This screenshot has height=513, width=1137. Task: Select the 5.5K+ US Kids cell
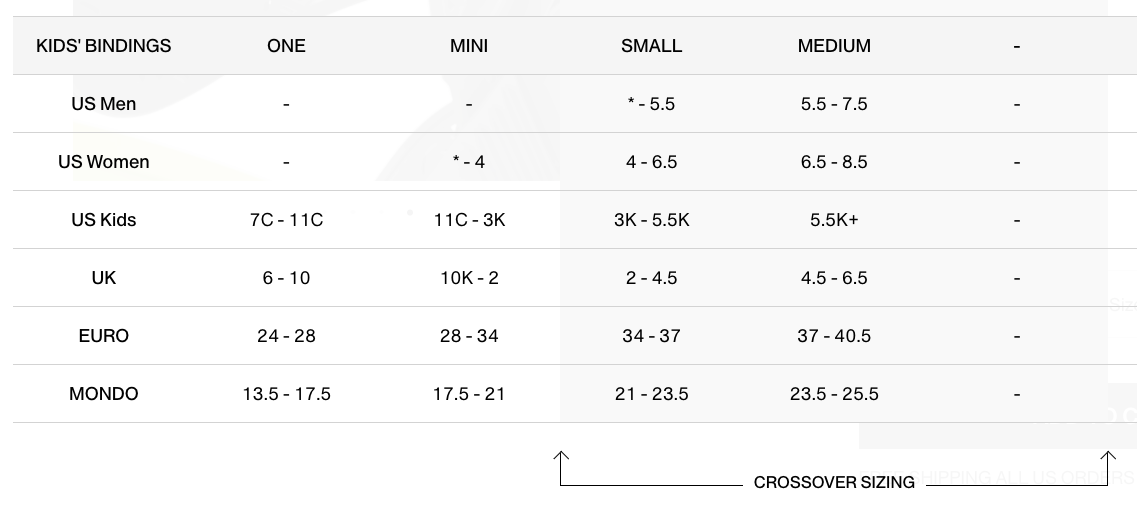(x=834, y=220)
